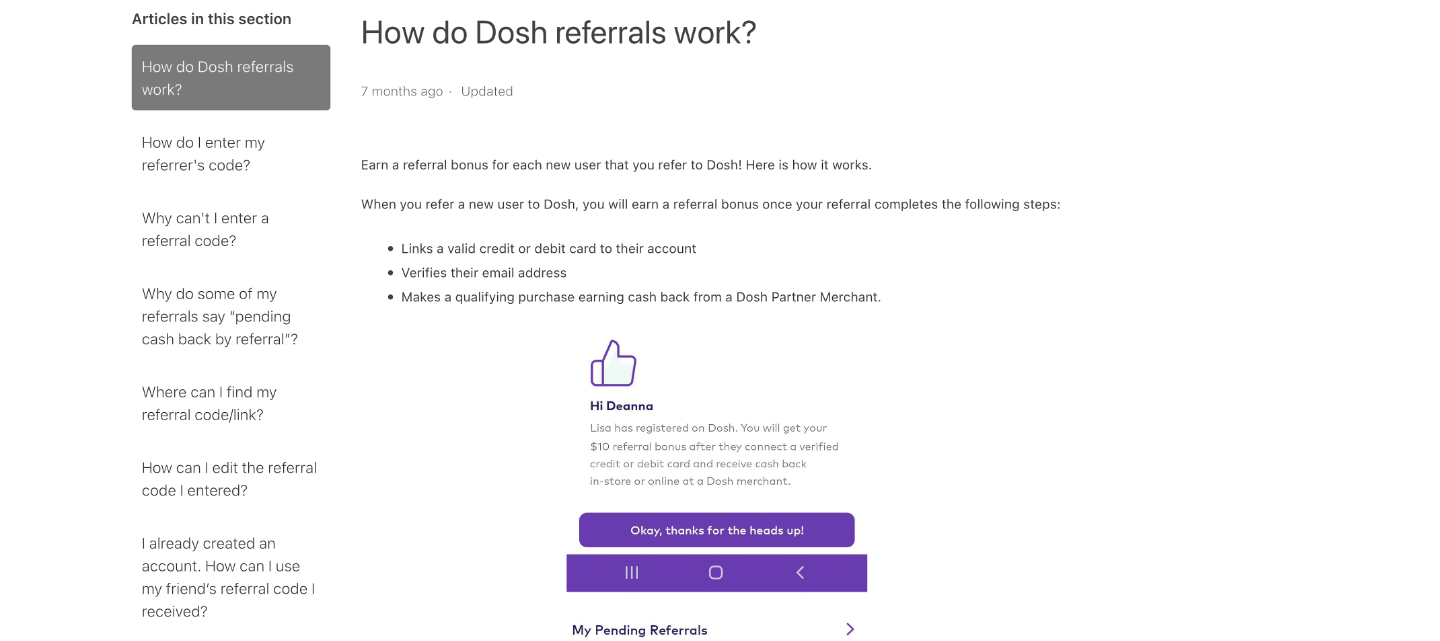1440x641 pixels.
Task: Open "How can I edit the referral code" article
Action: [x=229, y=479]
